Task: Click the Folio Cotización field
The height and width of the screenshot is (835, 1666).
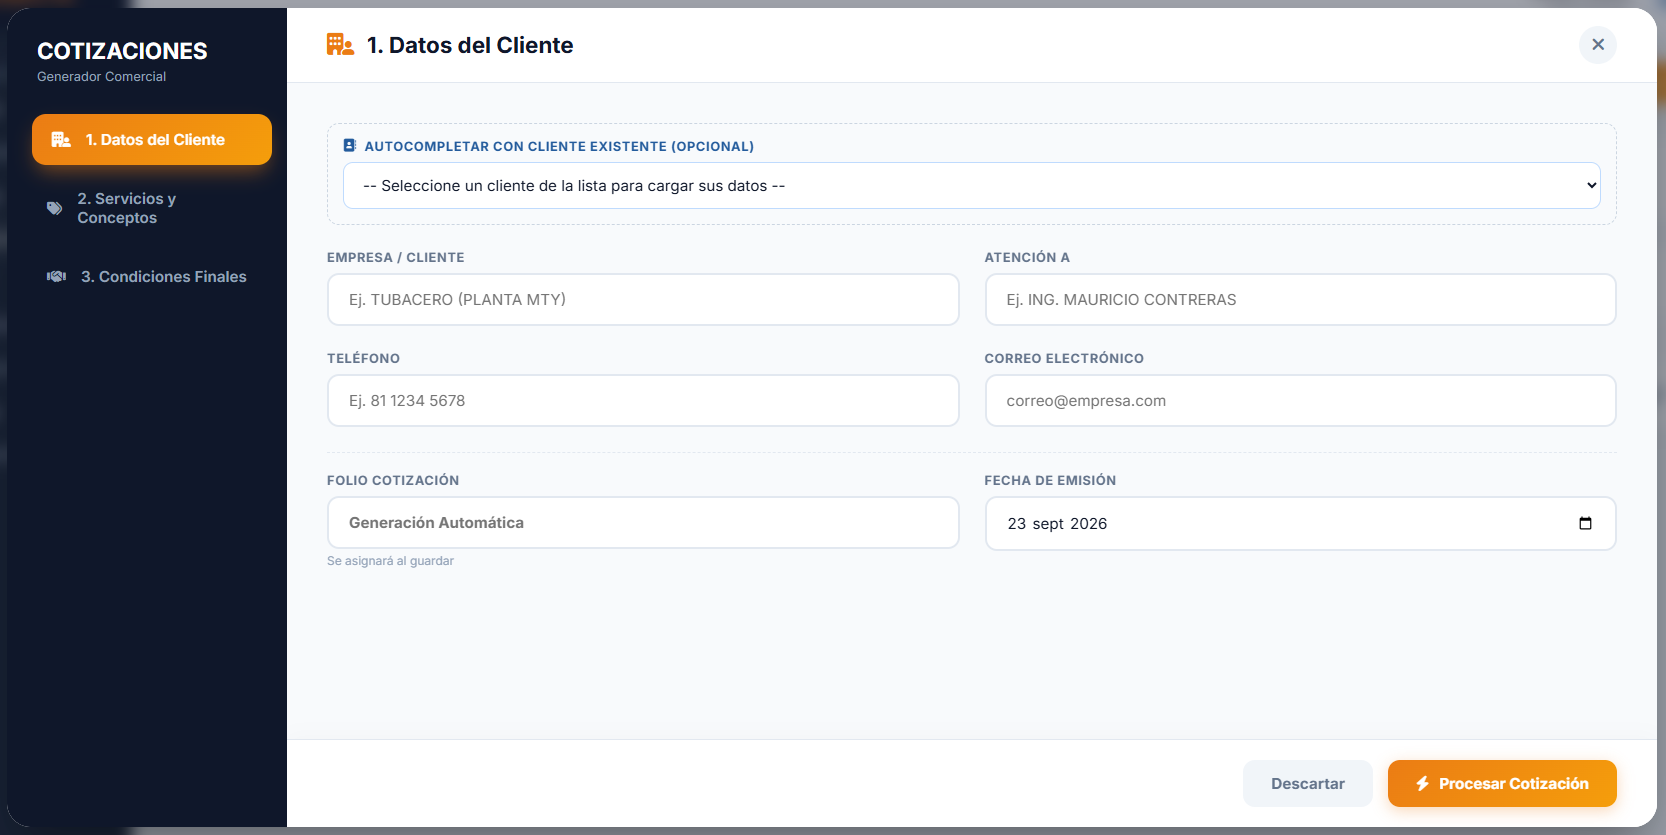Action: tap(643, 523)
